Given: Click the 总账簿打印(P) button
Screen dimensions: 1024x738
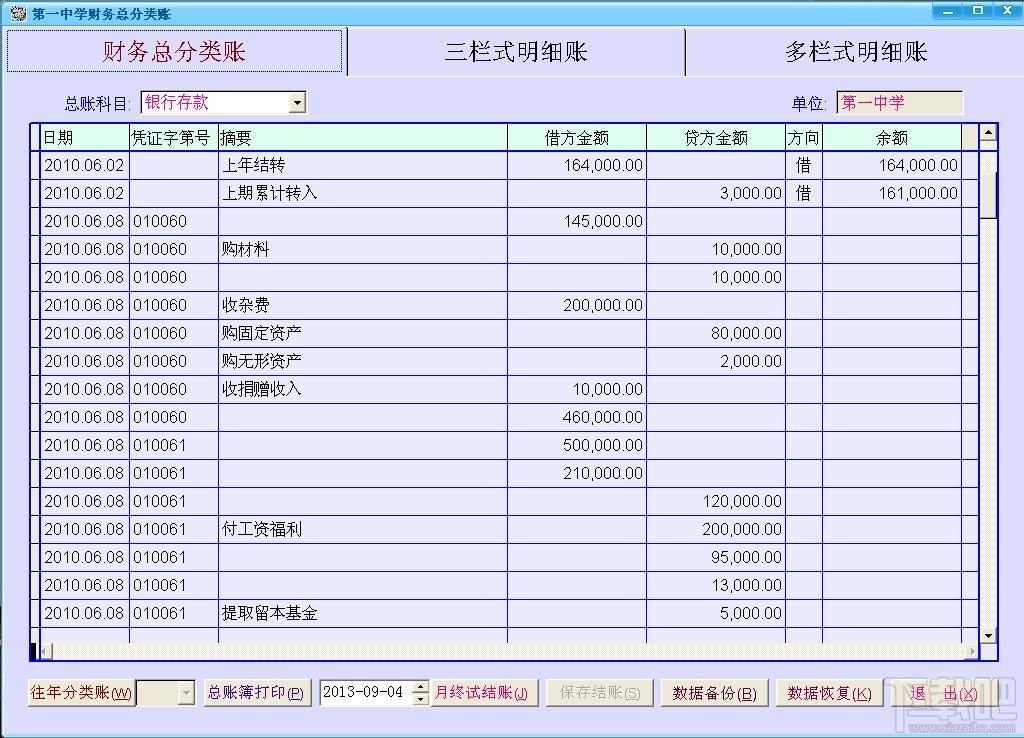Looking at the screenshot, I should tap(256, 693).
